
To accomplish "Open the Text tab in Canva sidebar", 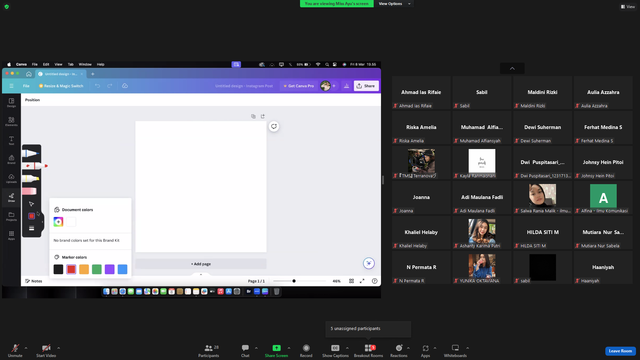I will pos(11,141).
